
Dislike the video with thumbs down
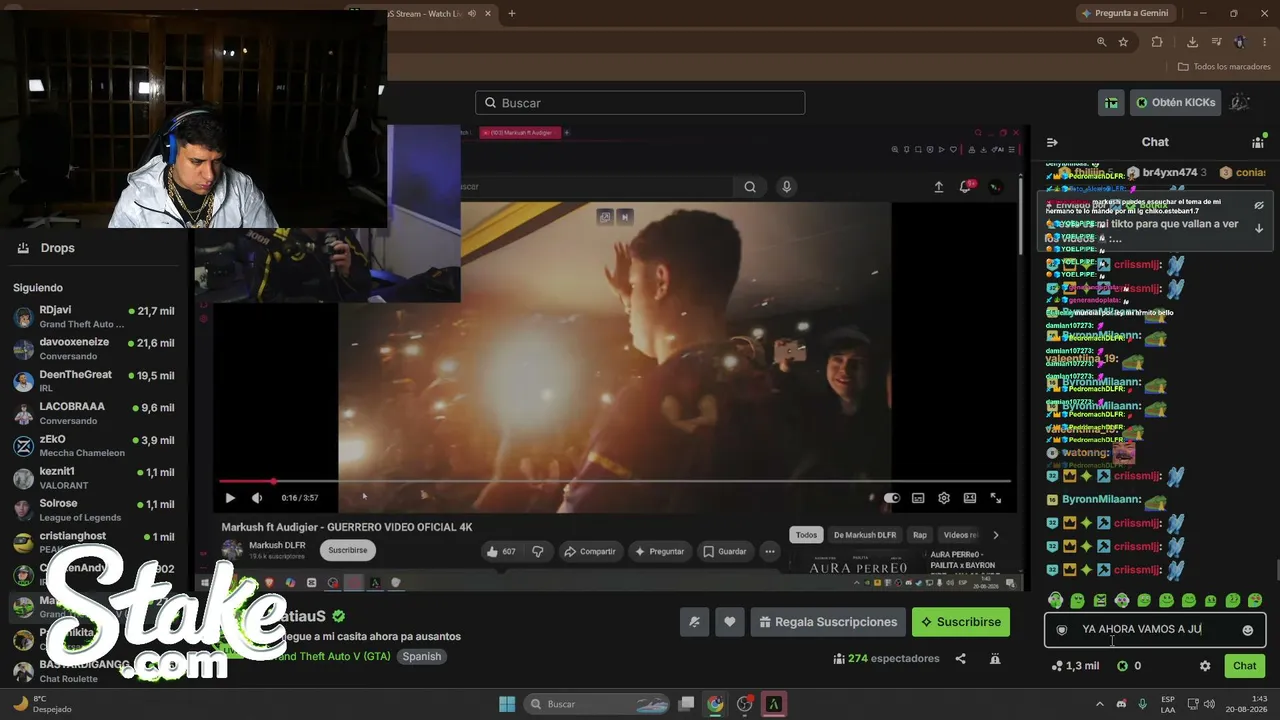pyautogui.click(x=538, y=551)
